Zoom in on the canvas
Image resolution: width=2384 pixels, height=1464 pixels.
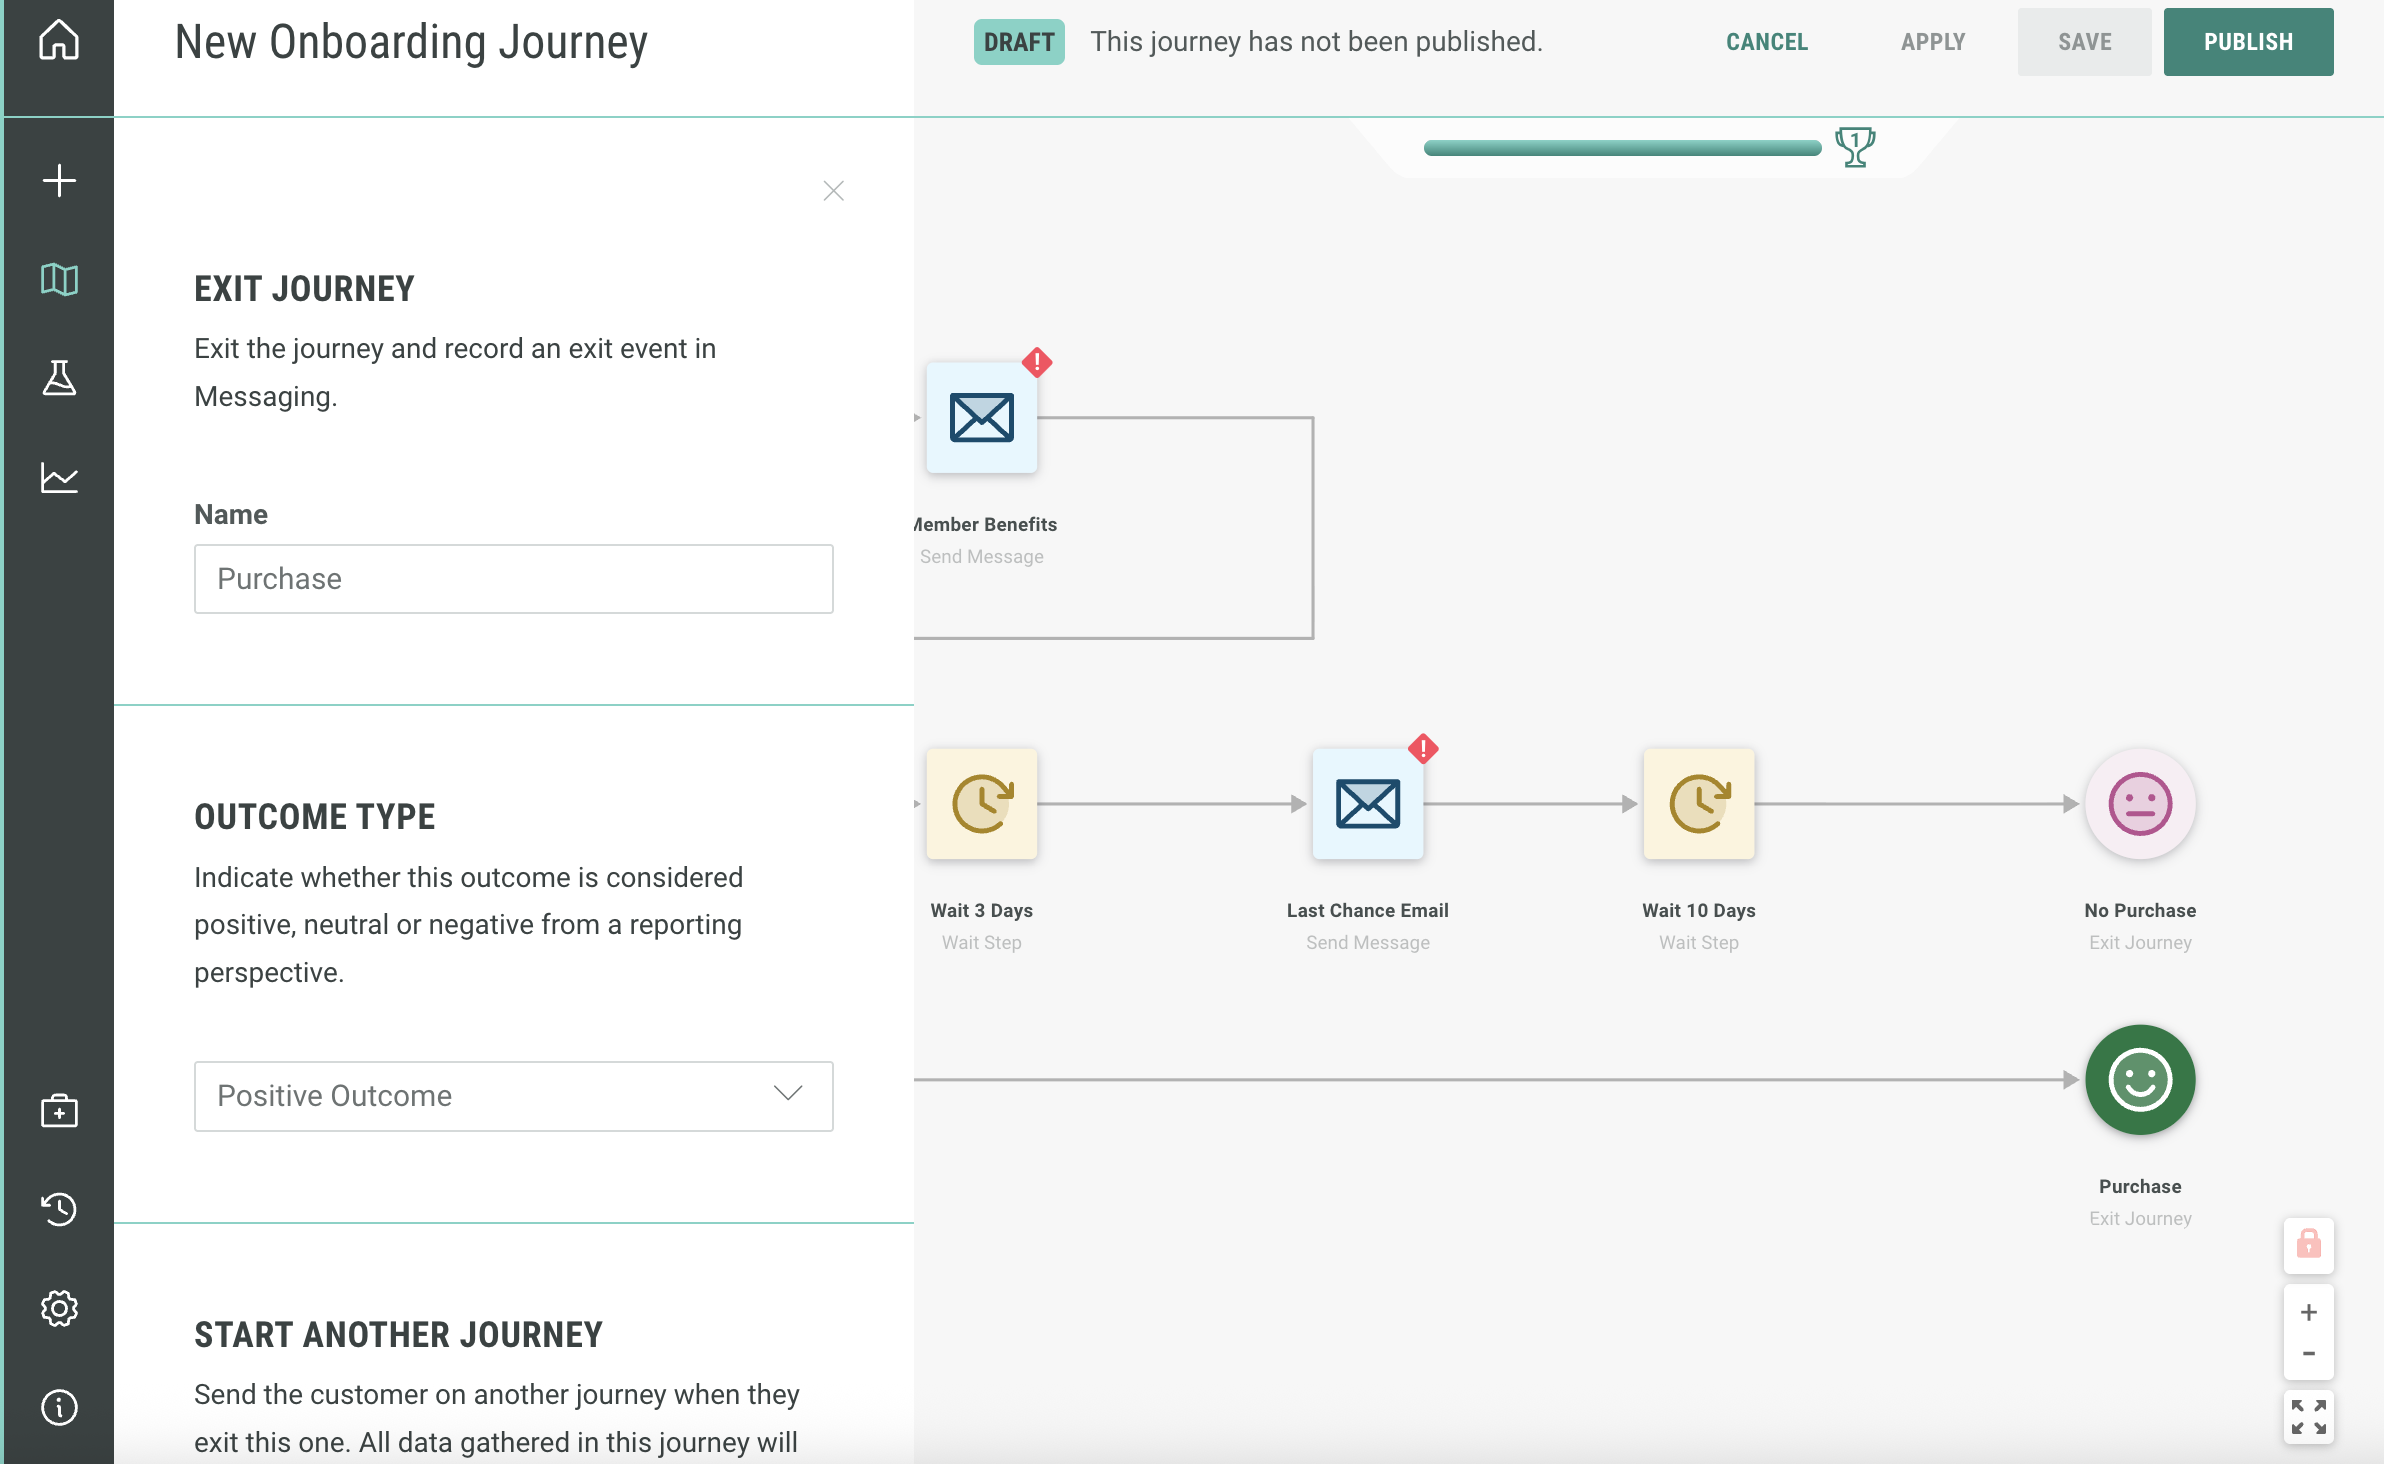[2308, 1312]
